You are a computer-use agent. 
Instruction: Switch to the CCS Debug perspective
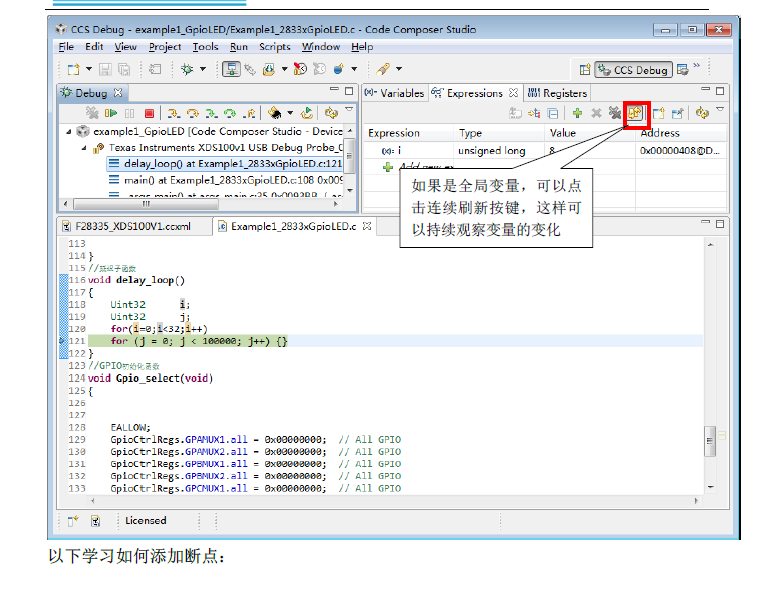click(x=634, y=70)
